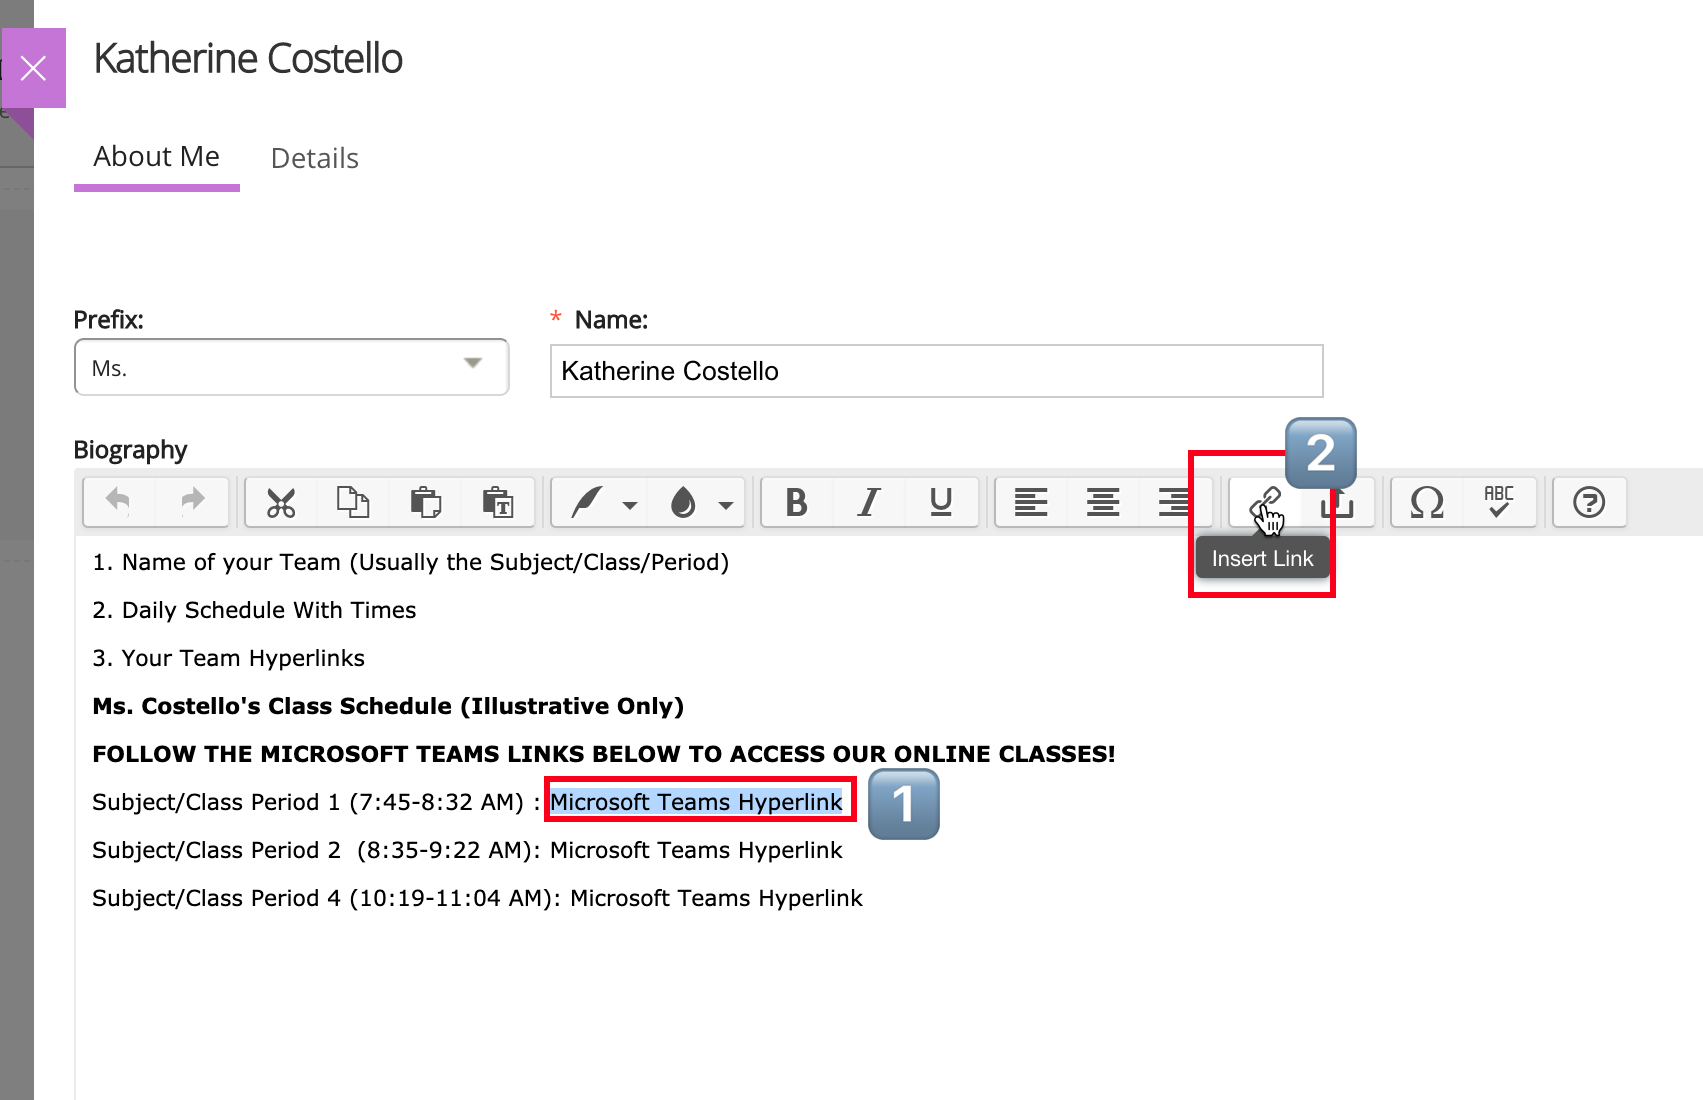
Task: Select the highlight color droplet icon
Action: tap(683, 501)
